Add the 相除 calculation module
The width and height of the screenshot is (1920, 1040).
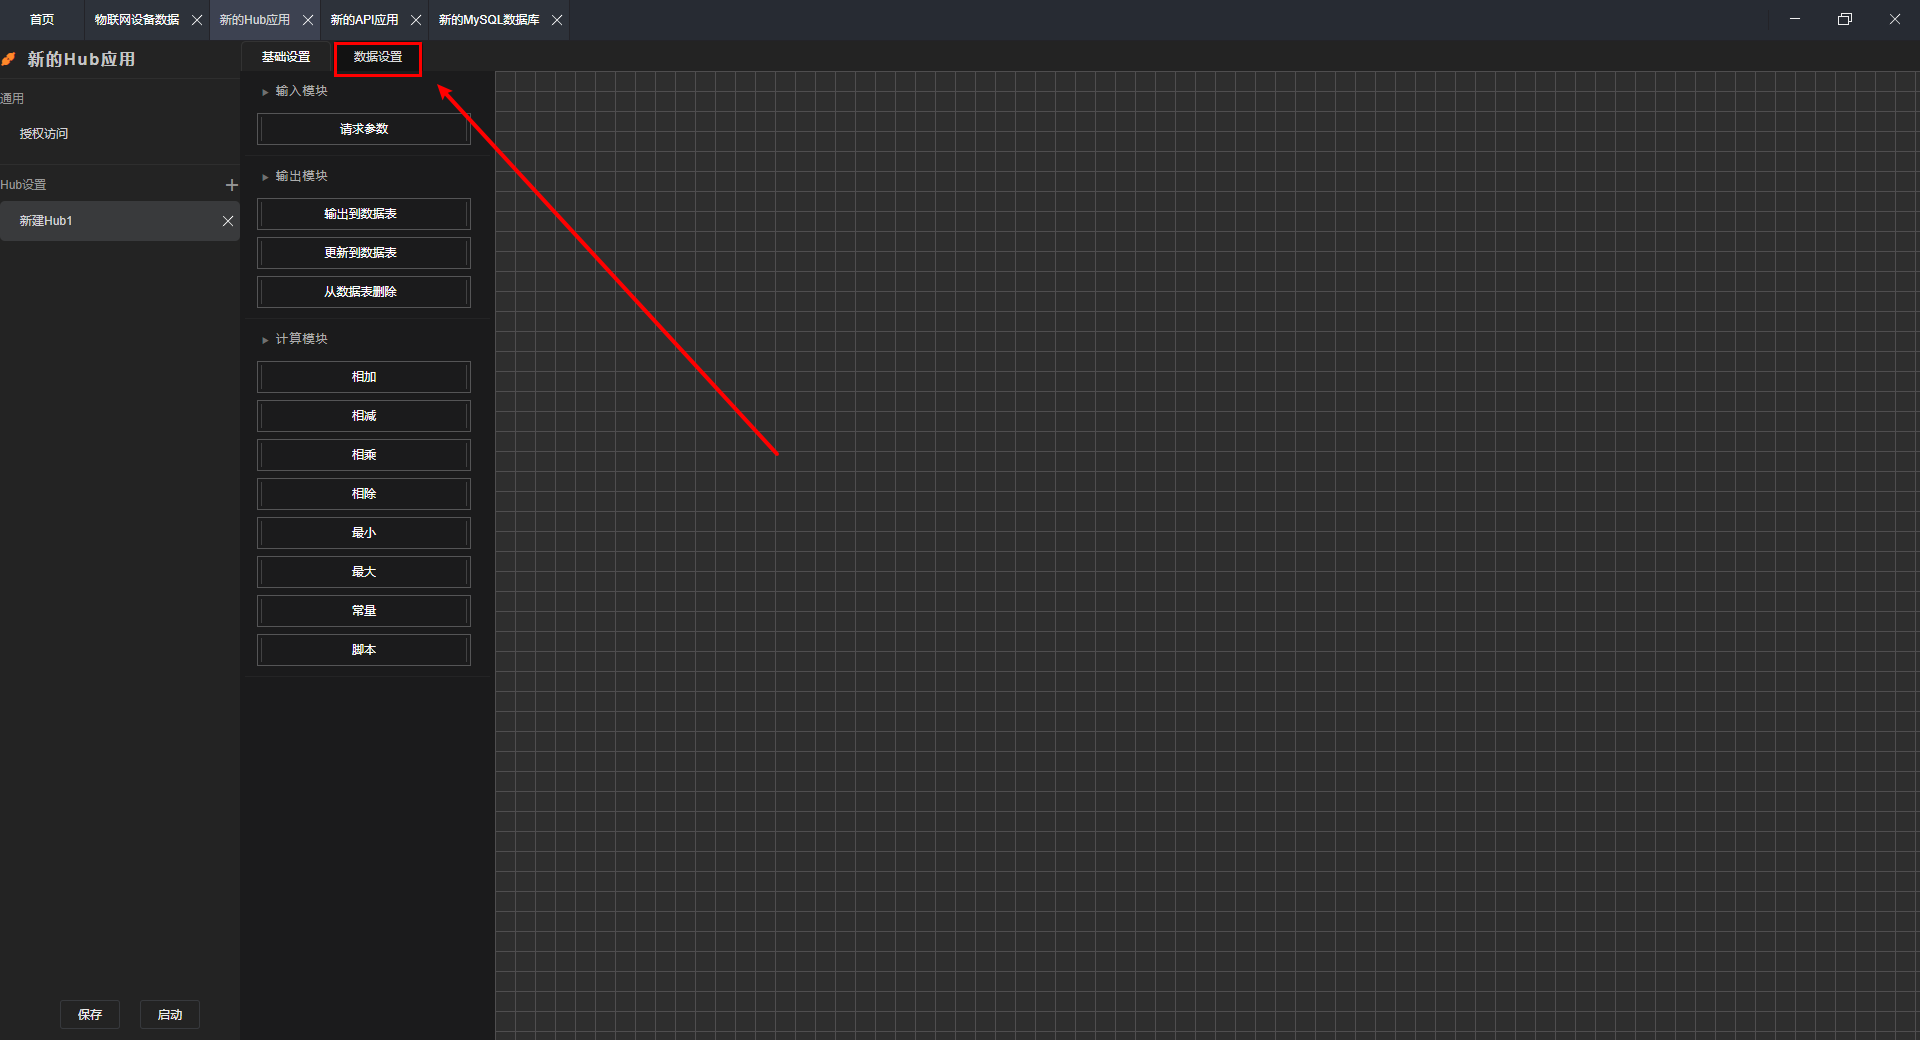[364, 494]
